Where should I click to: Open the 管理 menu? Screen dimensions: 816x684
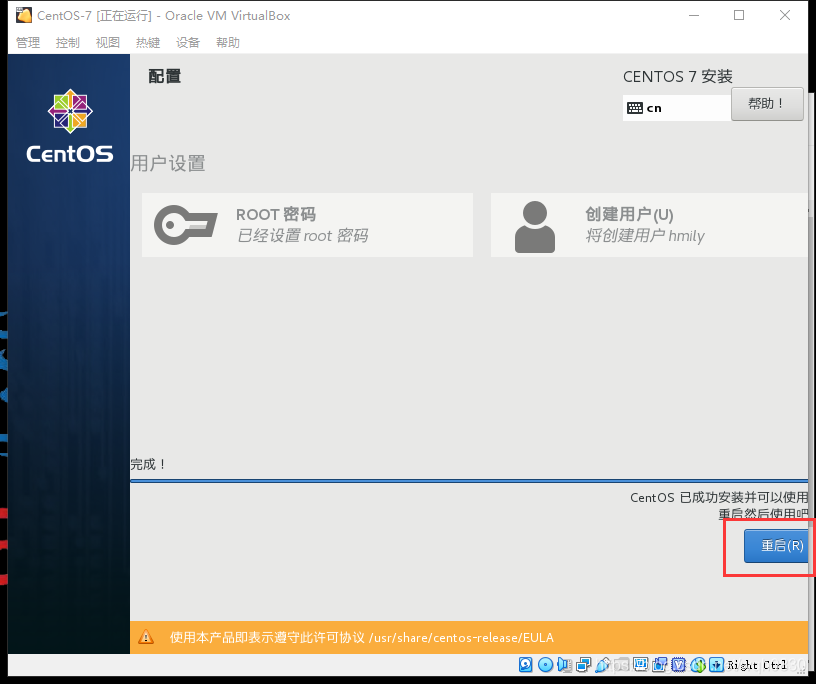point(28,42)
